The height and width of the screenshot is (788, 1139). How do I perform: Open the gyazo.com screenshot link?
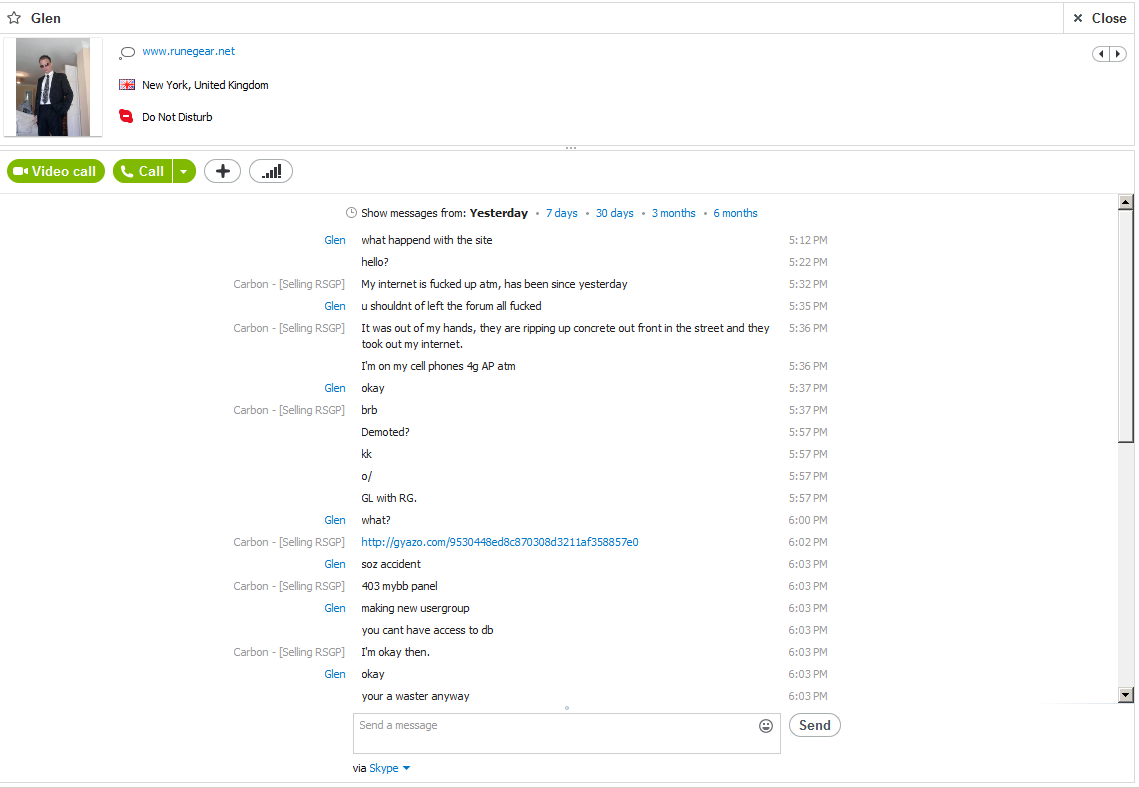[x=500, y=542]
